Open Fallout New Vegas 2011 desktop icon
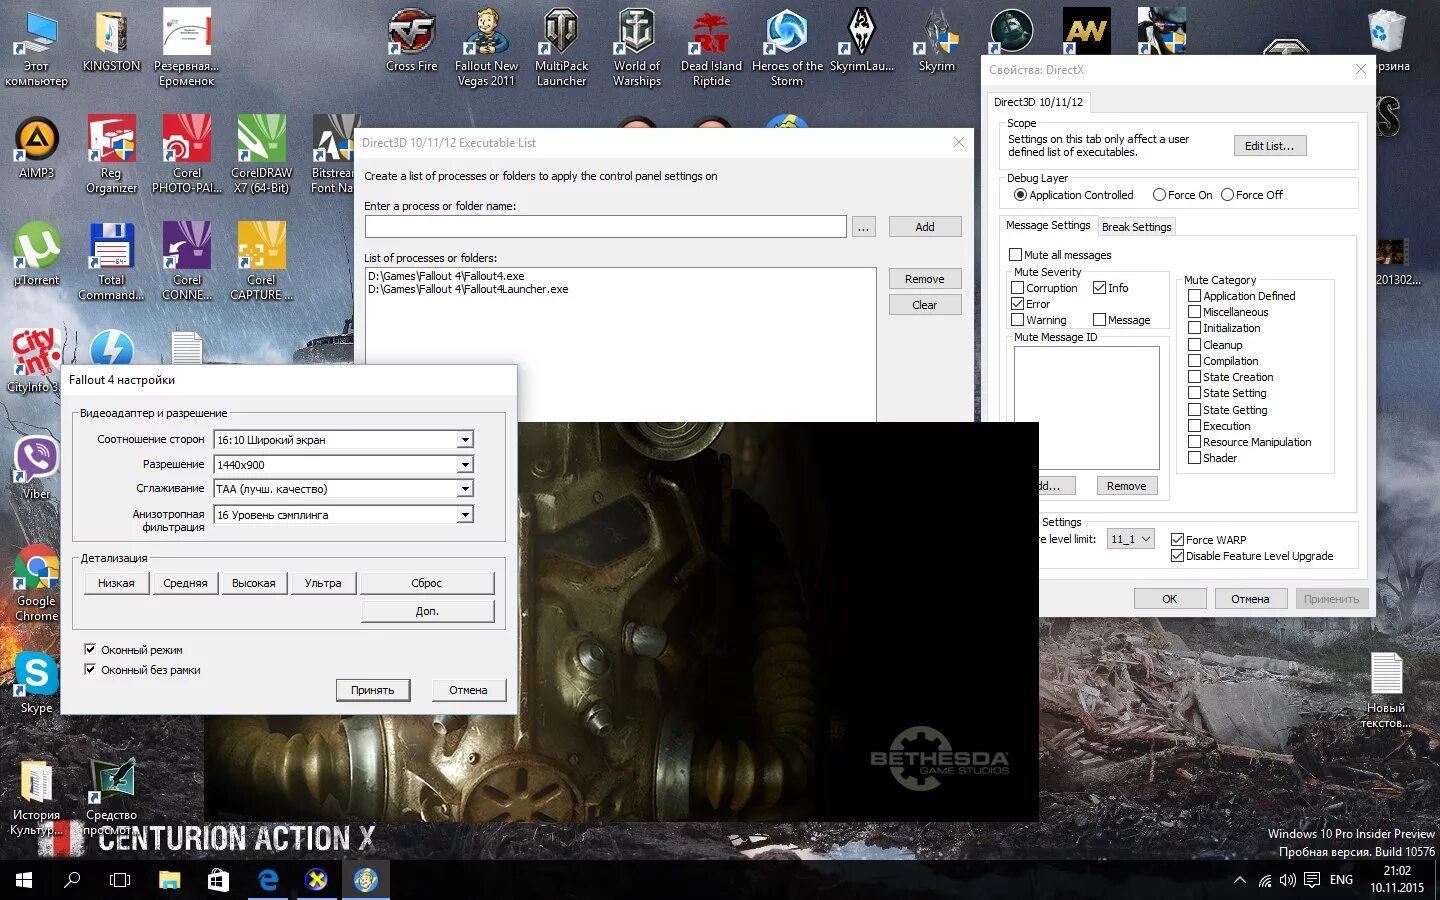The width and height of the screenshot is (1440, 900). click(486, 48)
